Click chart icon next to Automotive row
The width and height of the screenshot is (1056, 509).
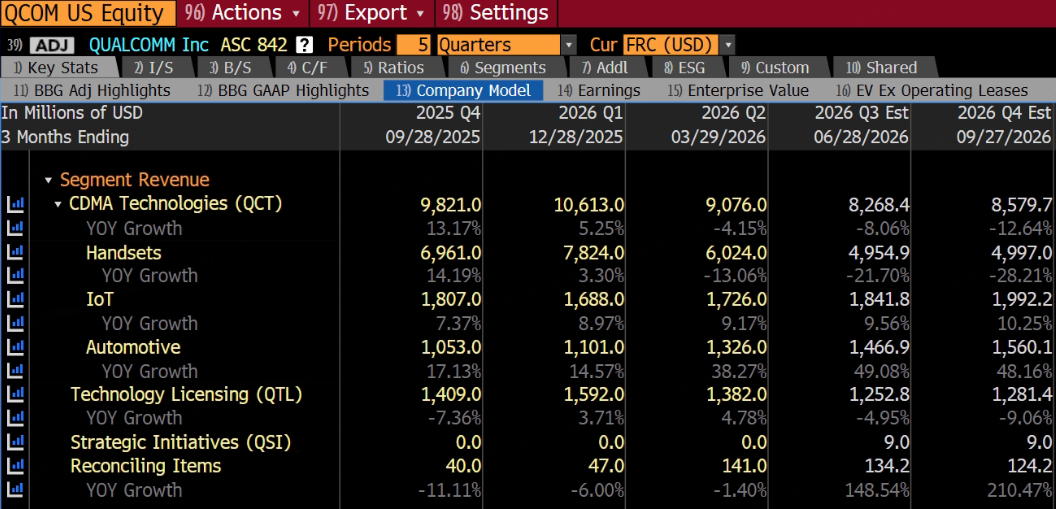(x=15, y=347)
